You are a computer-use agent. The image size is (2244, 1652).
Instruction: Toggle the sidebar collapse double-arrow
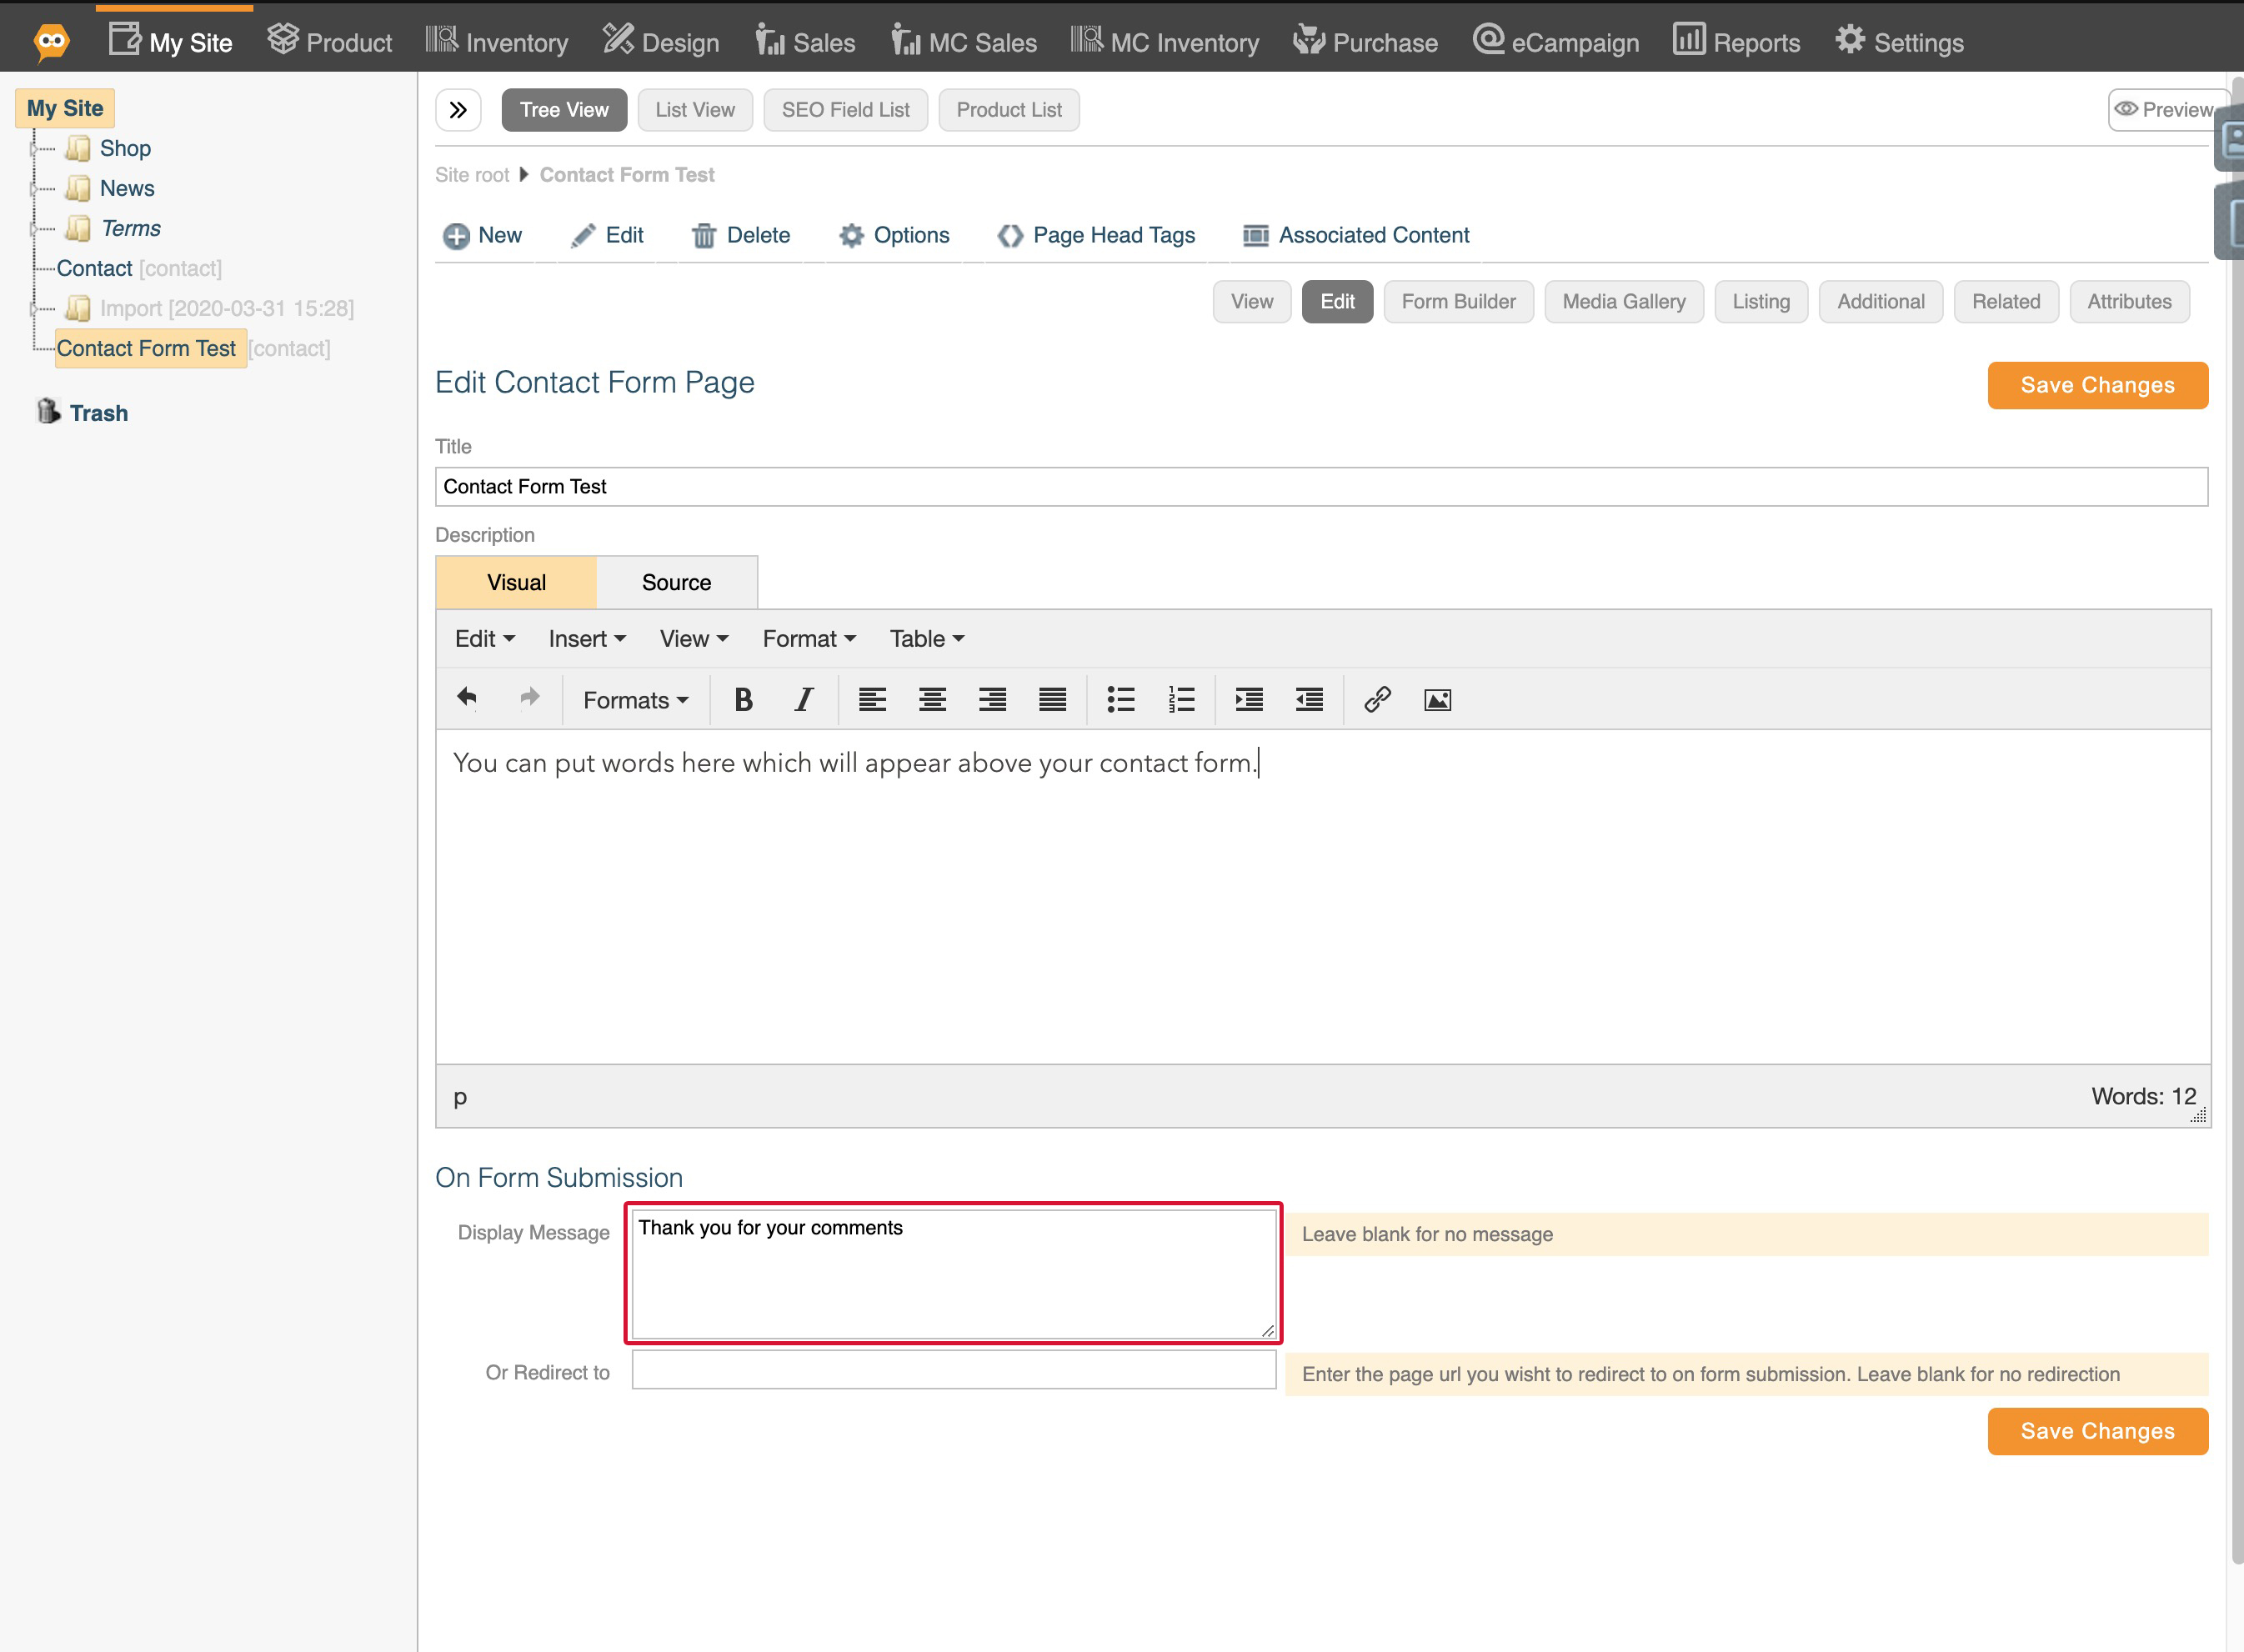[x=458, y=110]
